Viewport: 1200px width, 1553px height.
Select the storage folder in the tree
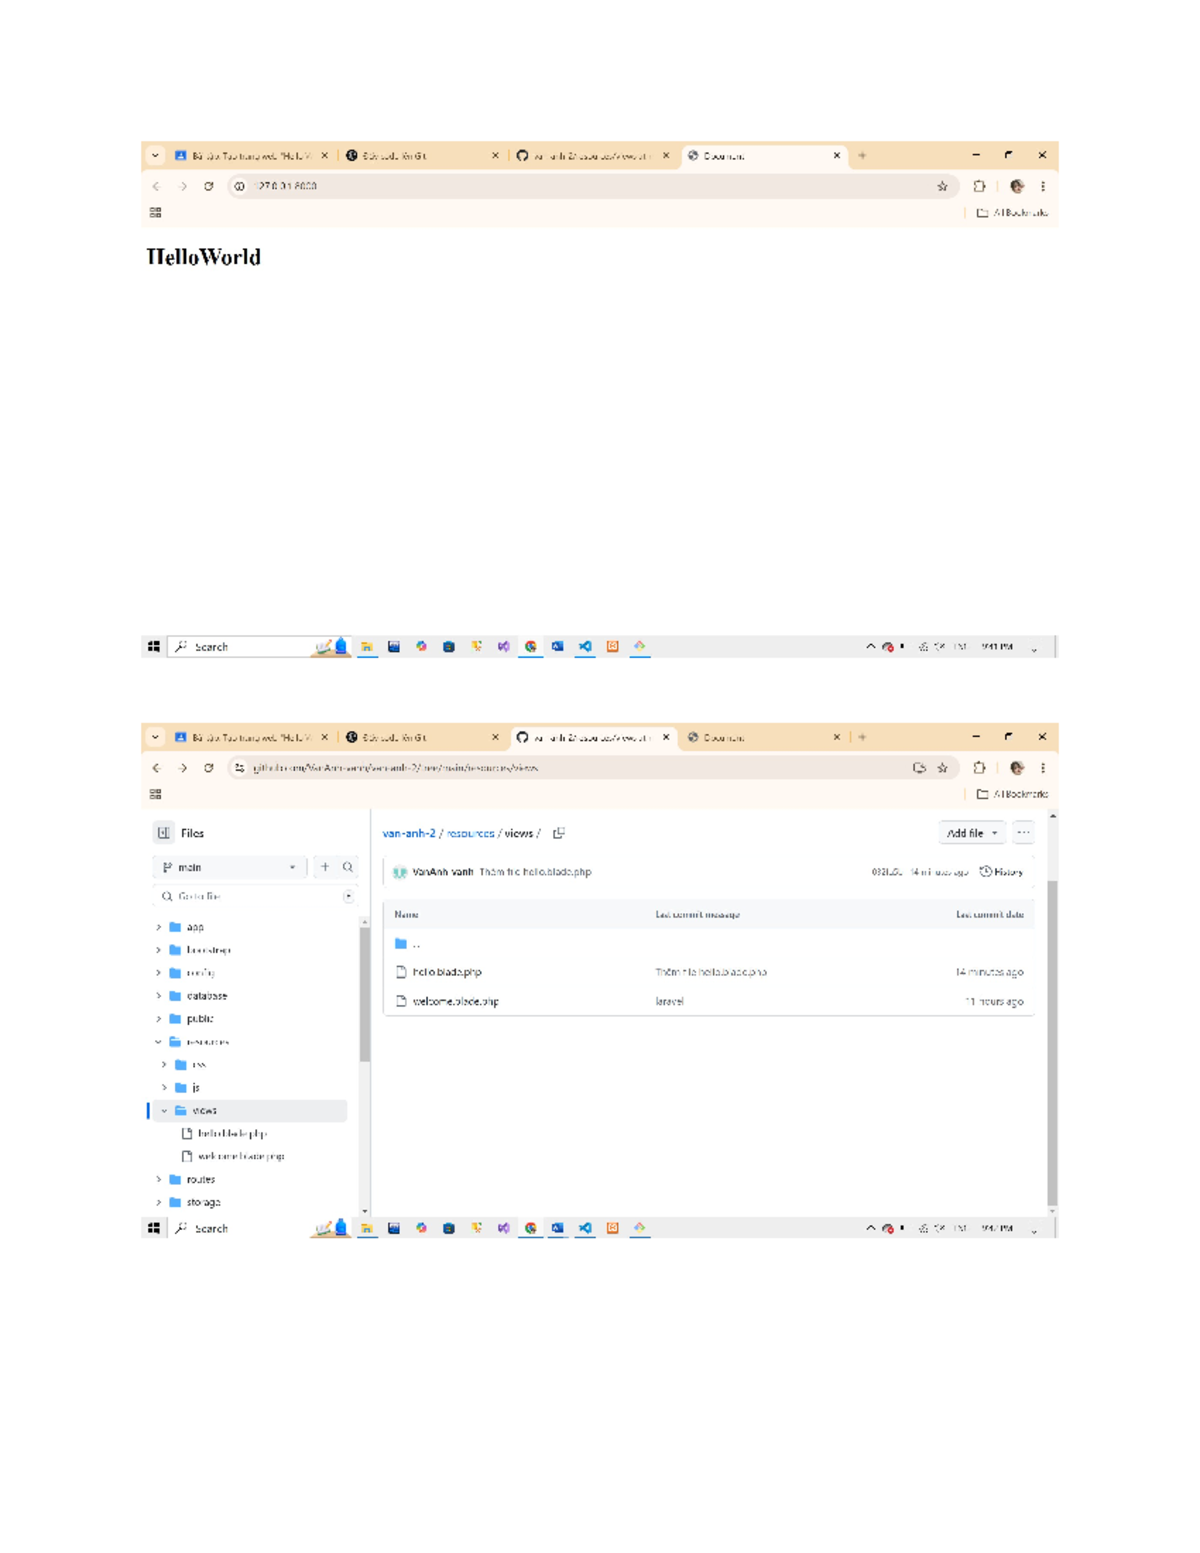click(x=203, y=1203)
